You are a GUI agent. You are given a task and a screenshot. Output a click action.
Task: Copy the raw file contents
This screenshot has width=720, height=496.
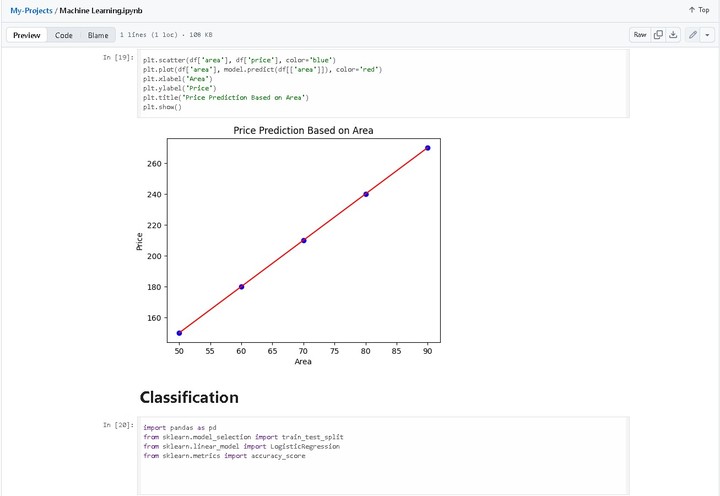(658, 35)
